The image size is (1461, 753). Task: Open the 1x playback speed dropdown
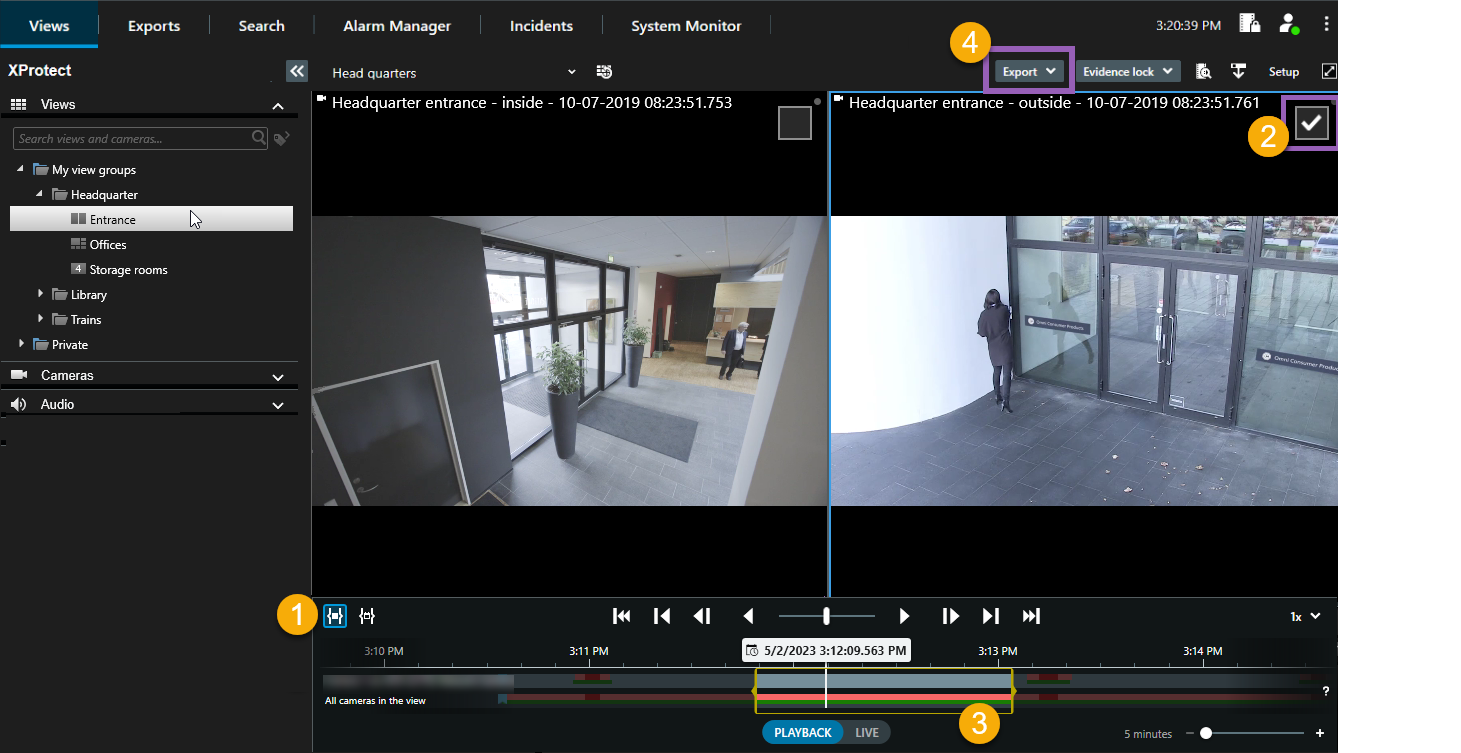(x=1305, y=616)
